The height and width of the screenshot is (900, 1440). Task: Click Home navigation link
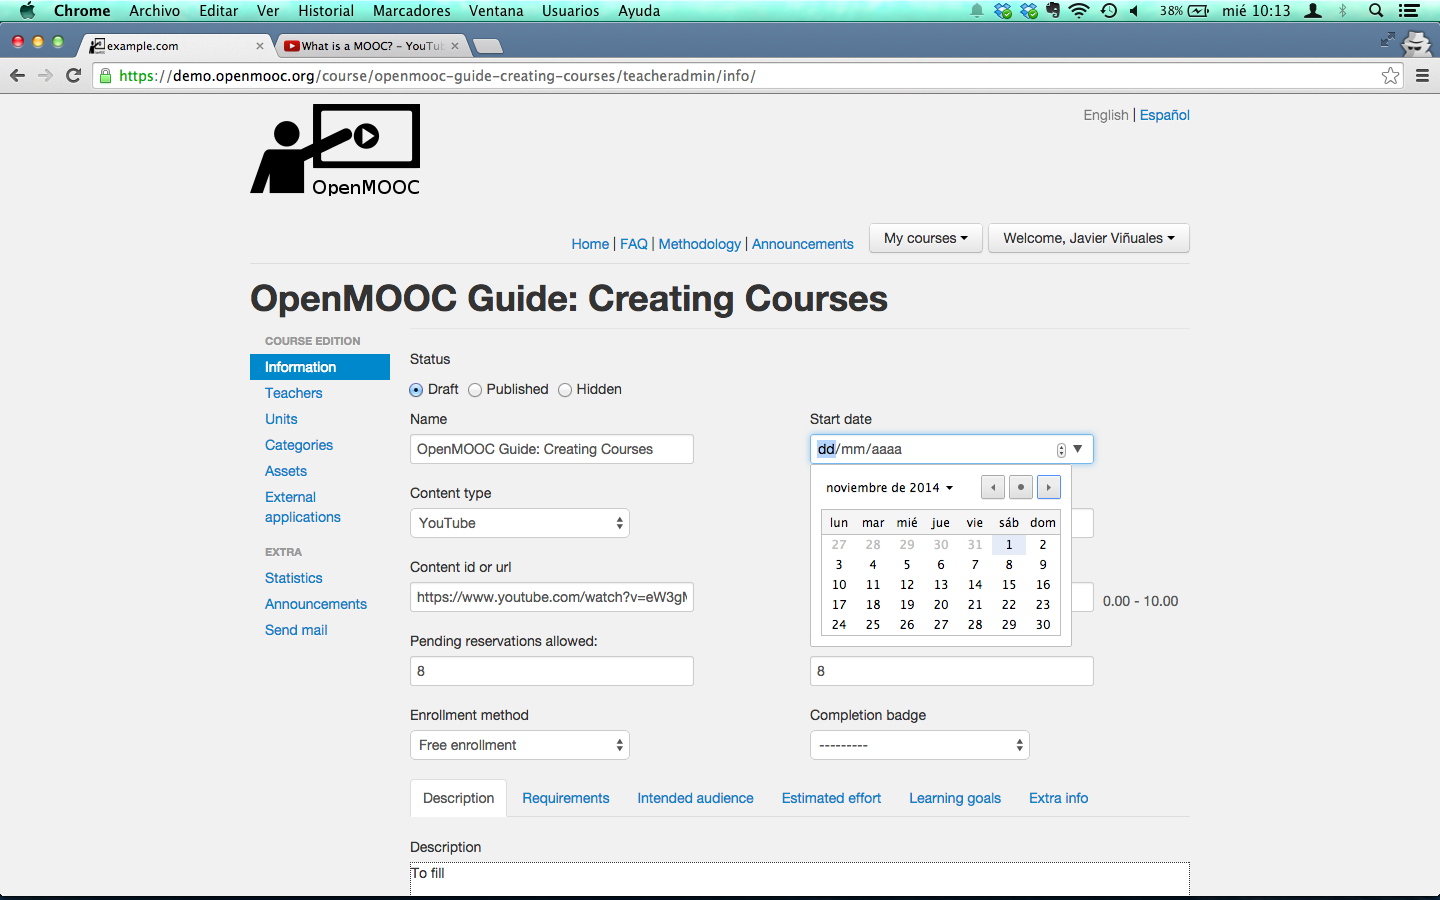tap(590, 244)
